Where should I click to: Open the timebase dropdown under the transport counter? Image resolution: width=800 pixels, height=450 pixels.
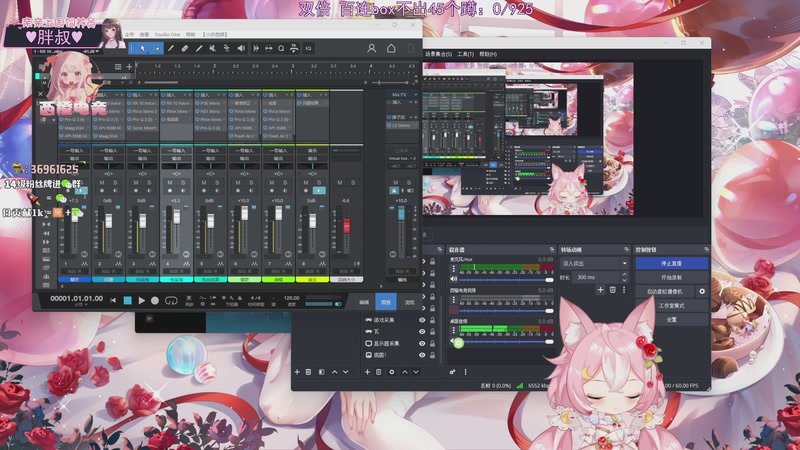click(x=80, y=305)
